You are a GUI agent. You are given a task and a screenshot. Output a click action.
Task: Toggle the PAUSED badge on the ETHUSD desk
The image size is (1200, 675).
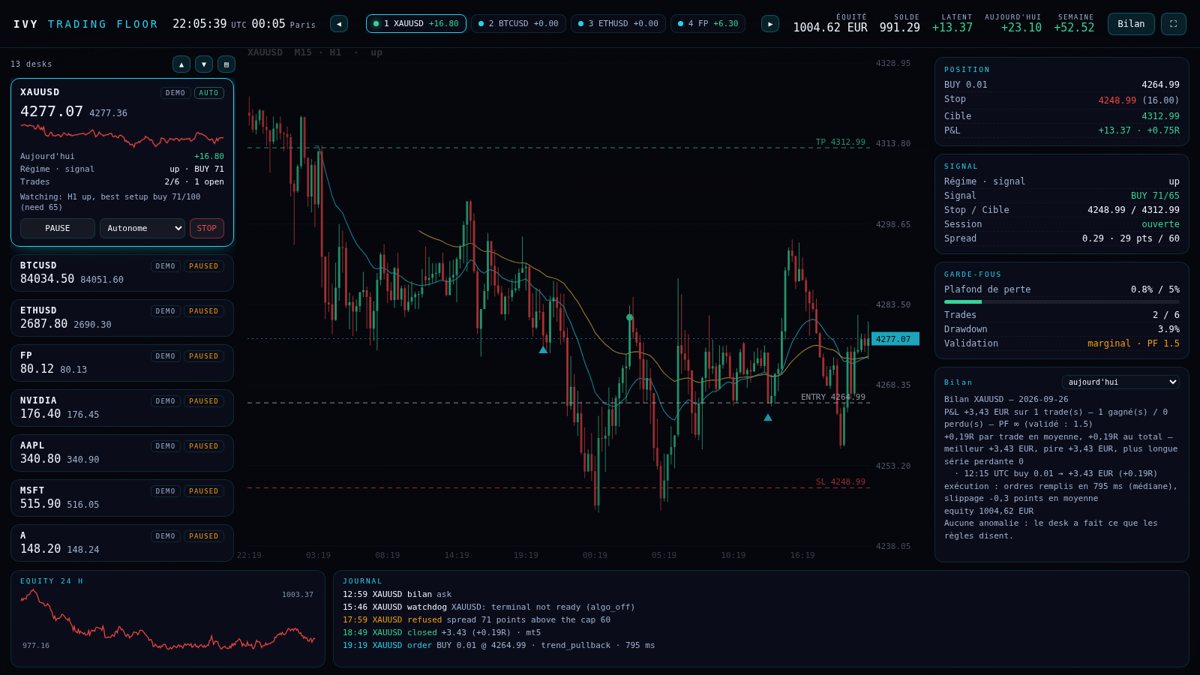coord(204,311)
